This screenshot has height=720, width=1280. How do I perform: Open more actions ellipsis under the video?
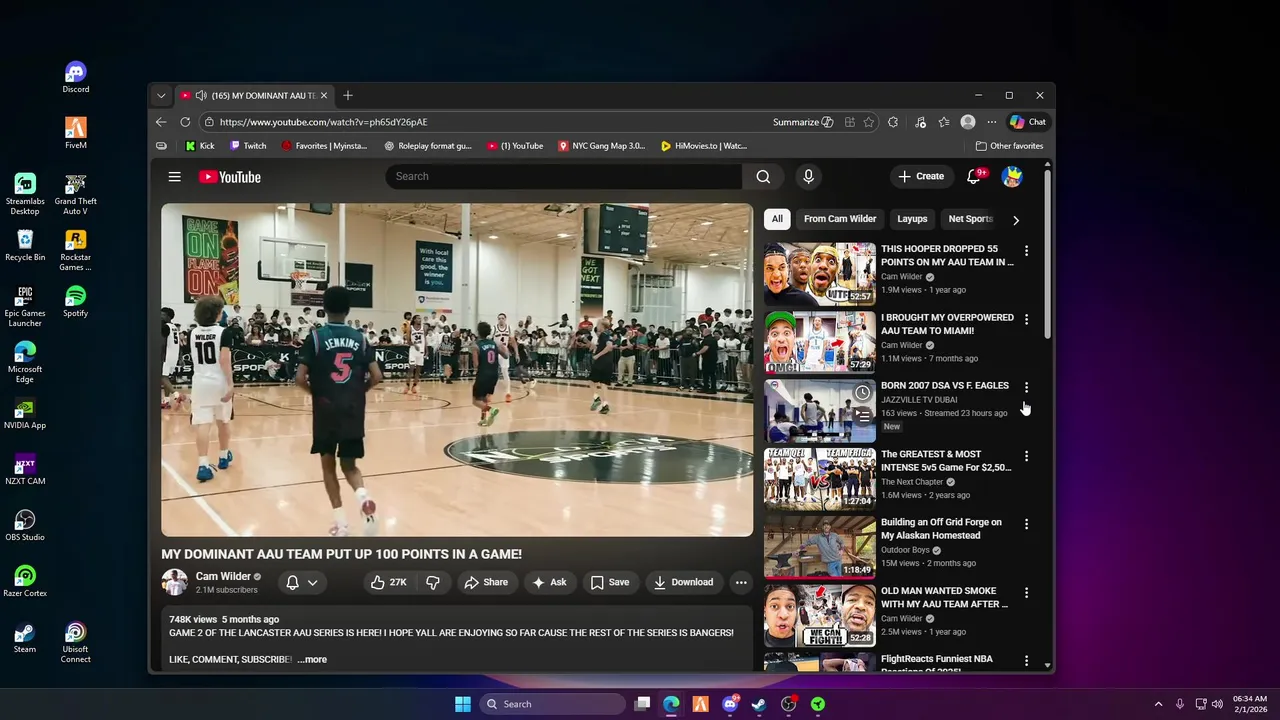coord(741,582)
